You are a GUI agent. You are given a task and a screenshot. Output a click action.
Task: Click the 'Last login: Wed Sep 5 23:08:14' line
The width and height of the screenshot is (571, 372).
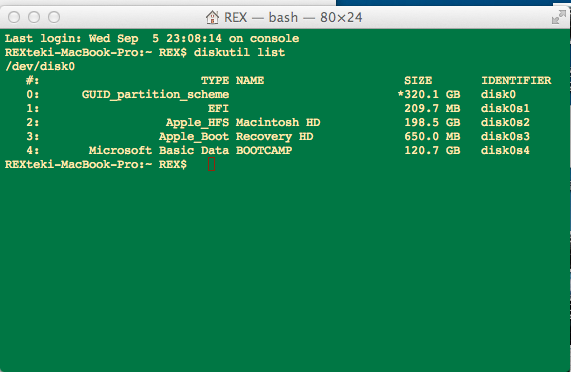point(152,39)
